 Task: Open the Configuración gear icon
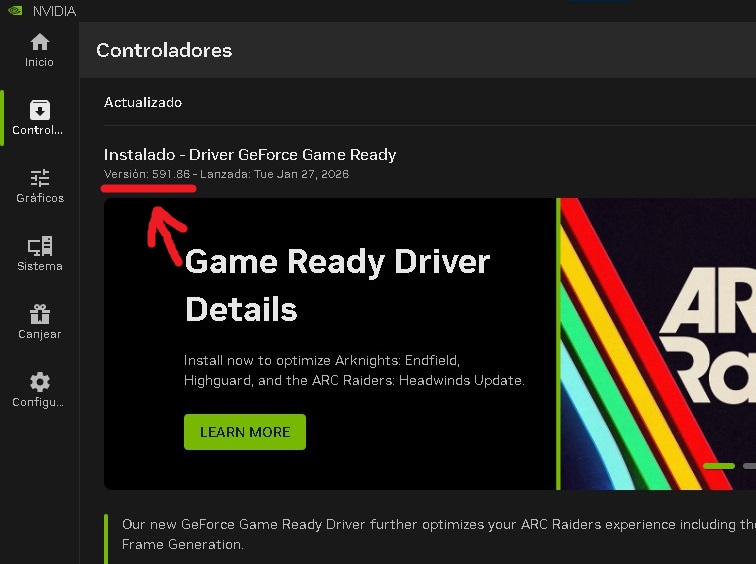pyautogui.click(x=40, y=382)
